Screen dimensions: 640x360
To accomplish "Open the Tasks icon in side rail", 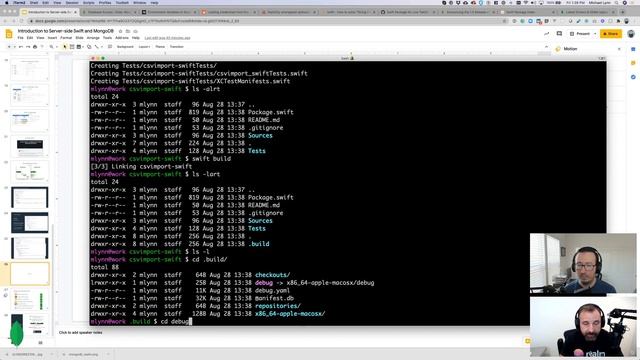I will coord(633,77).
